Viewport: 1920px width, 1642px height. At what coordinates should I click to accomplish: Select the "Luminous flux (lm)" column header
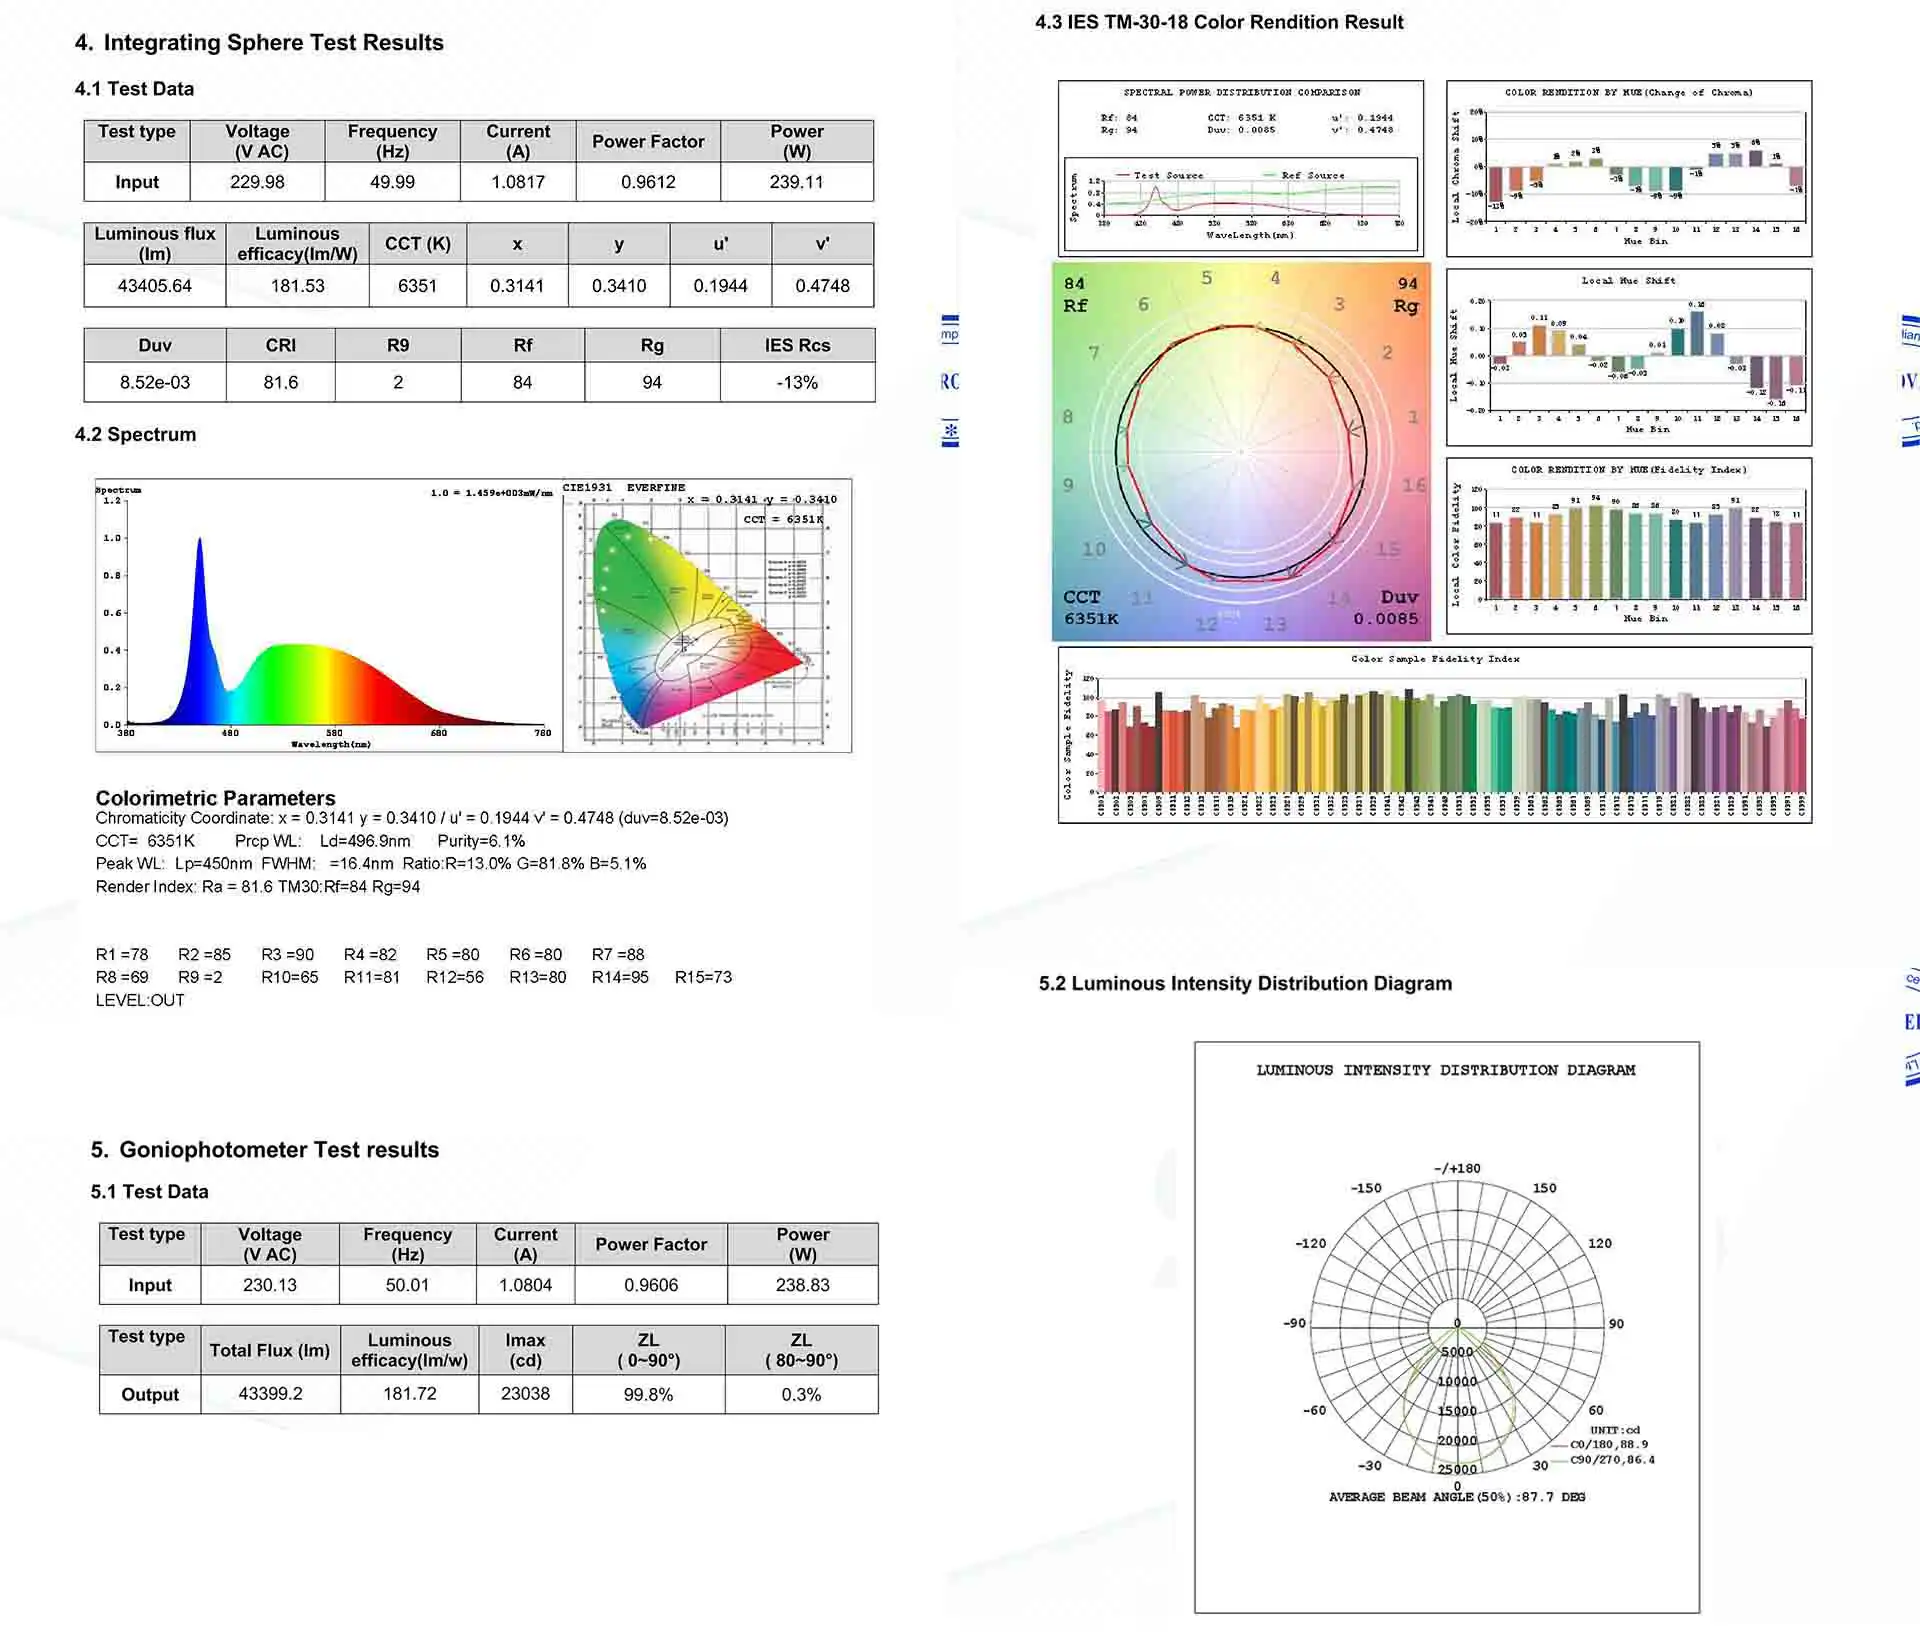point(155,243)
